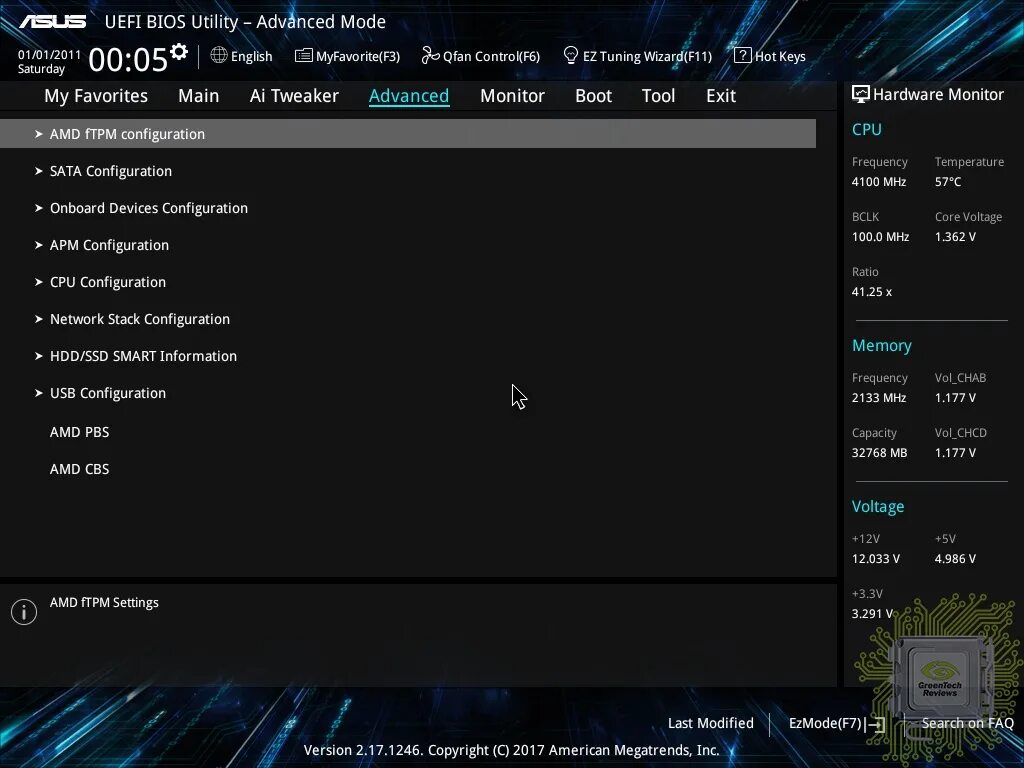
Task: Click the settings gear next to the clock
Action: click(x=179, y=52)
